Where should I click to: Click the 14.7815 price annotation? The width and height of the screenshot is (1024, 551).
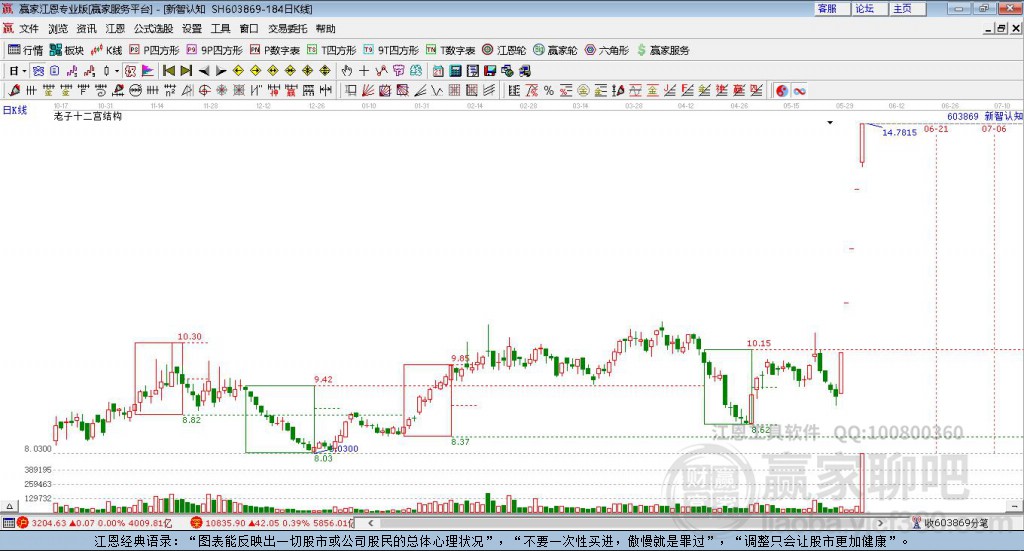tap(899, 132)
